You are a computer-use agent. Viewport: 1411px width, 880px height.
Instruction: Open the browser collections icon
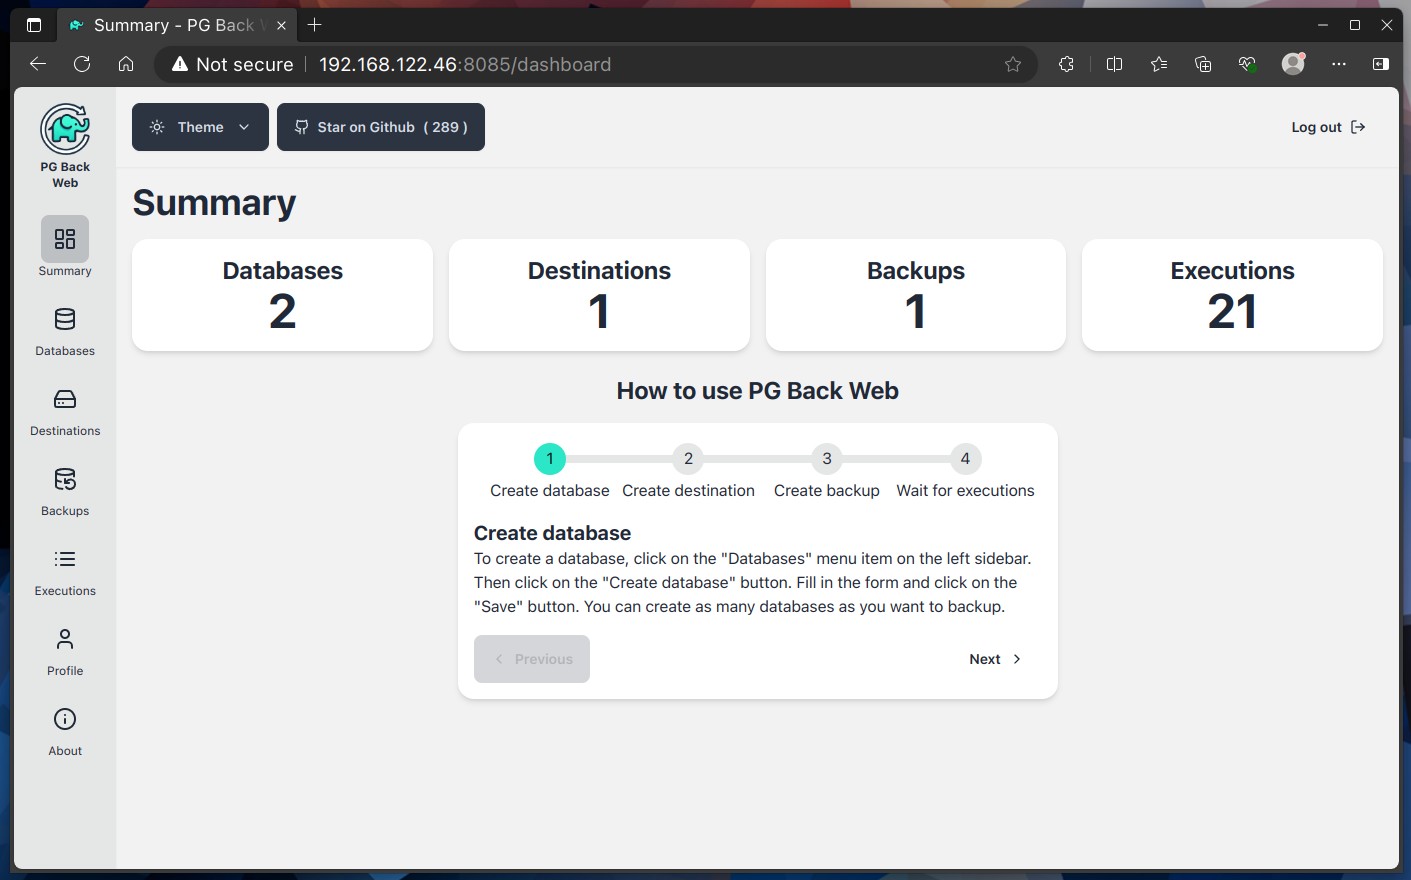tap(1203, 64)
